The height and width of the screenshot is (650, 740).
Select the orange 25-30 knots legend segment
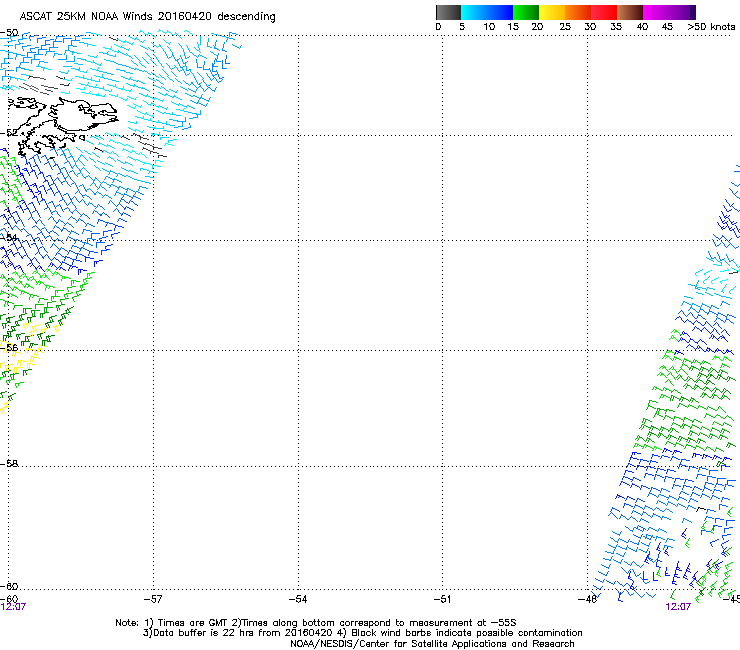pyautogui.click(x=578, y=12)
